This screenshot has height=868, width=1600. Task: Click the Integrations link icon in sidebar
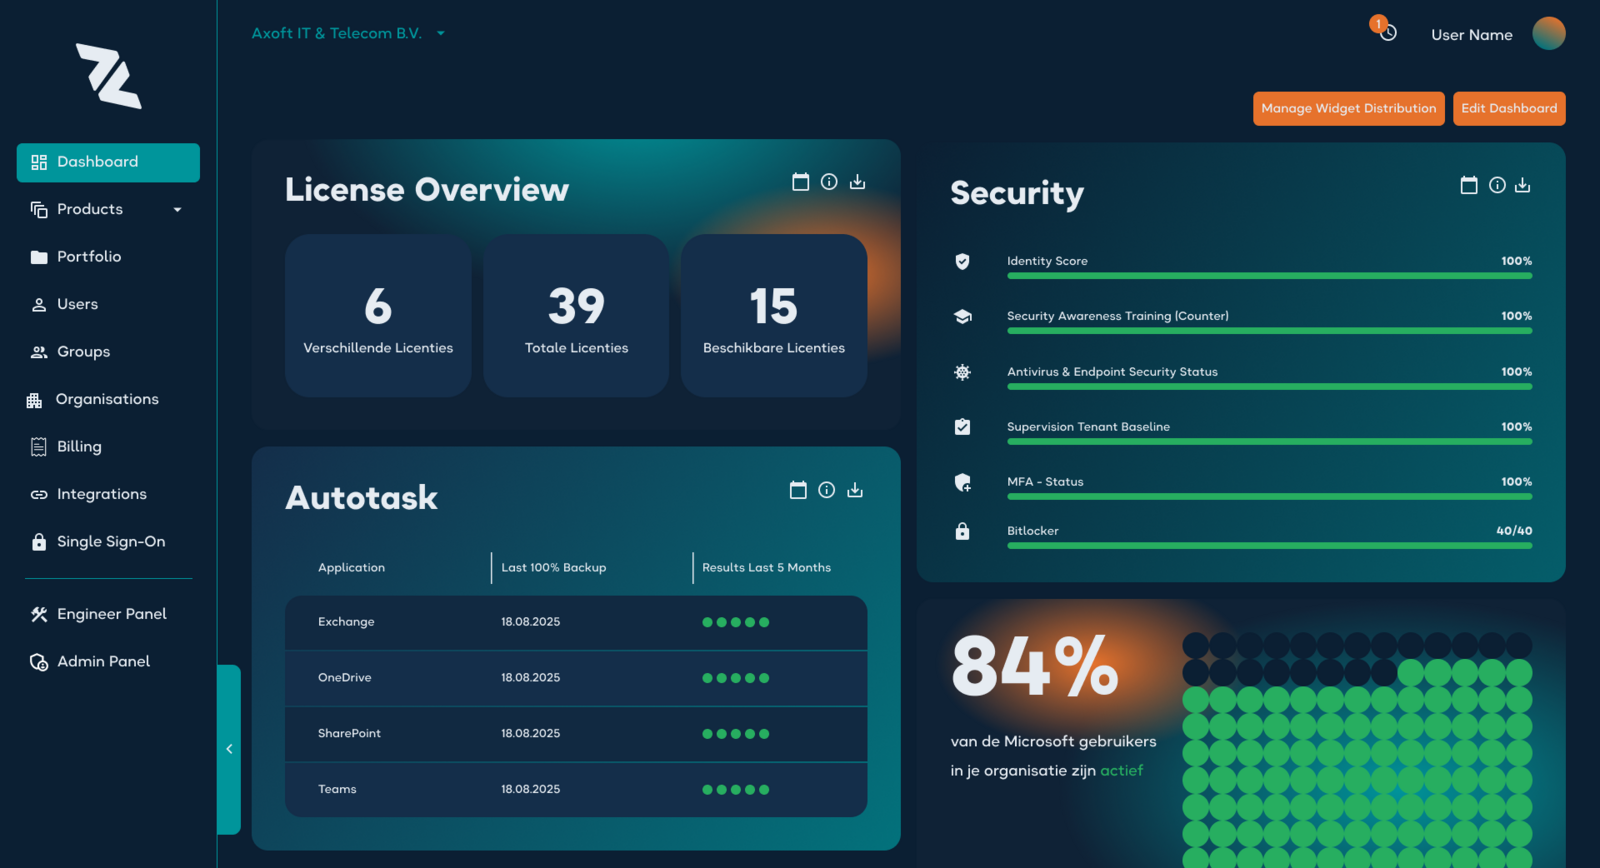tap(39, 495)
